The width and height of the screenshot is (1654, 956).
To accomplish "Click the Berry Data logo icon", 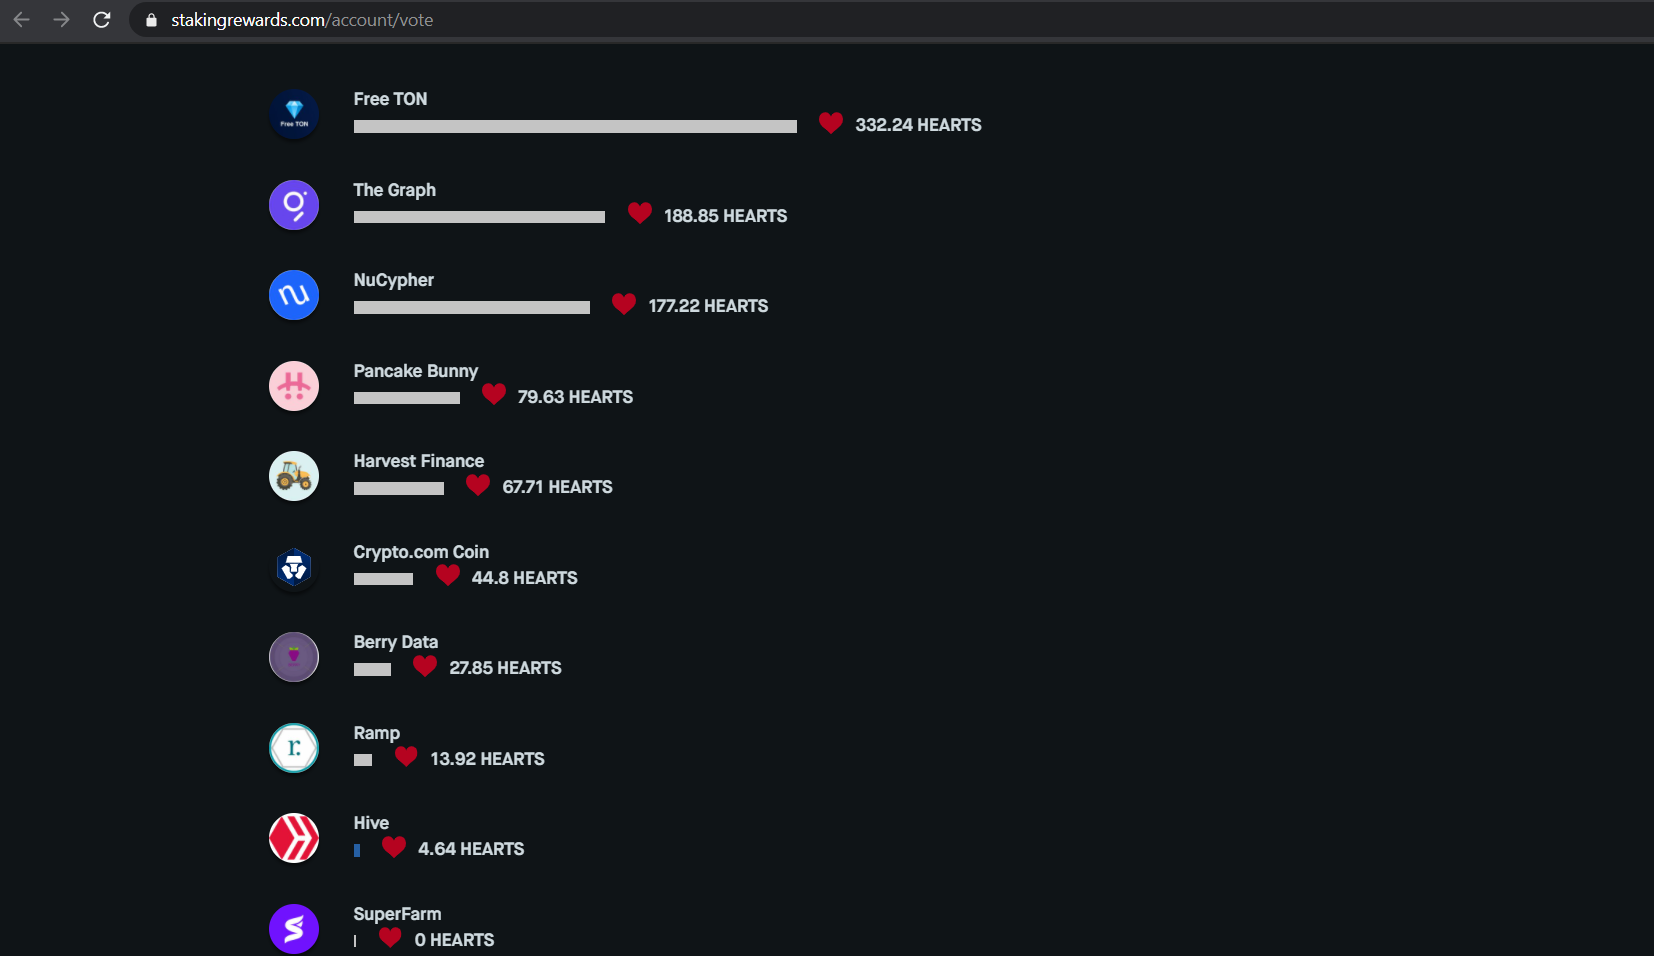I will point(294,657).
